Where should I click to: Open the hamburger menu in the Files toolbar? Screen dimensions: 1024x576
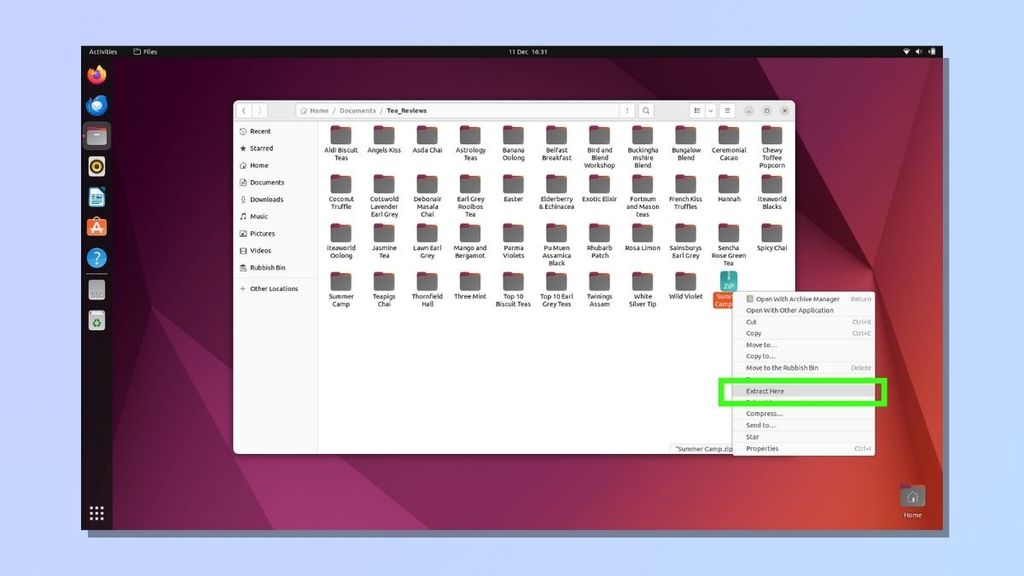tap(728, 110)
